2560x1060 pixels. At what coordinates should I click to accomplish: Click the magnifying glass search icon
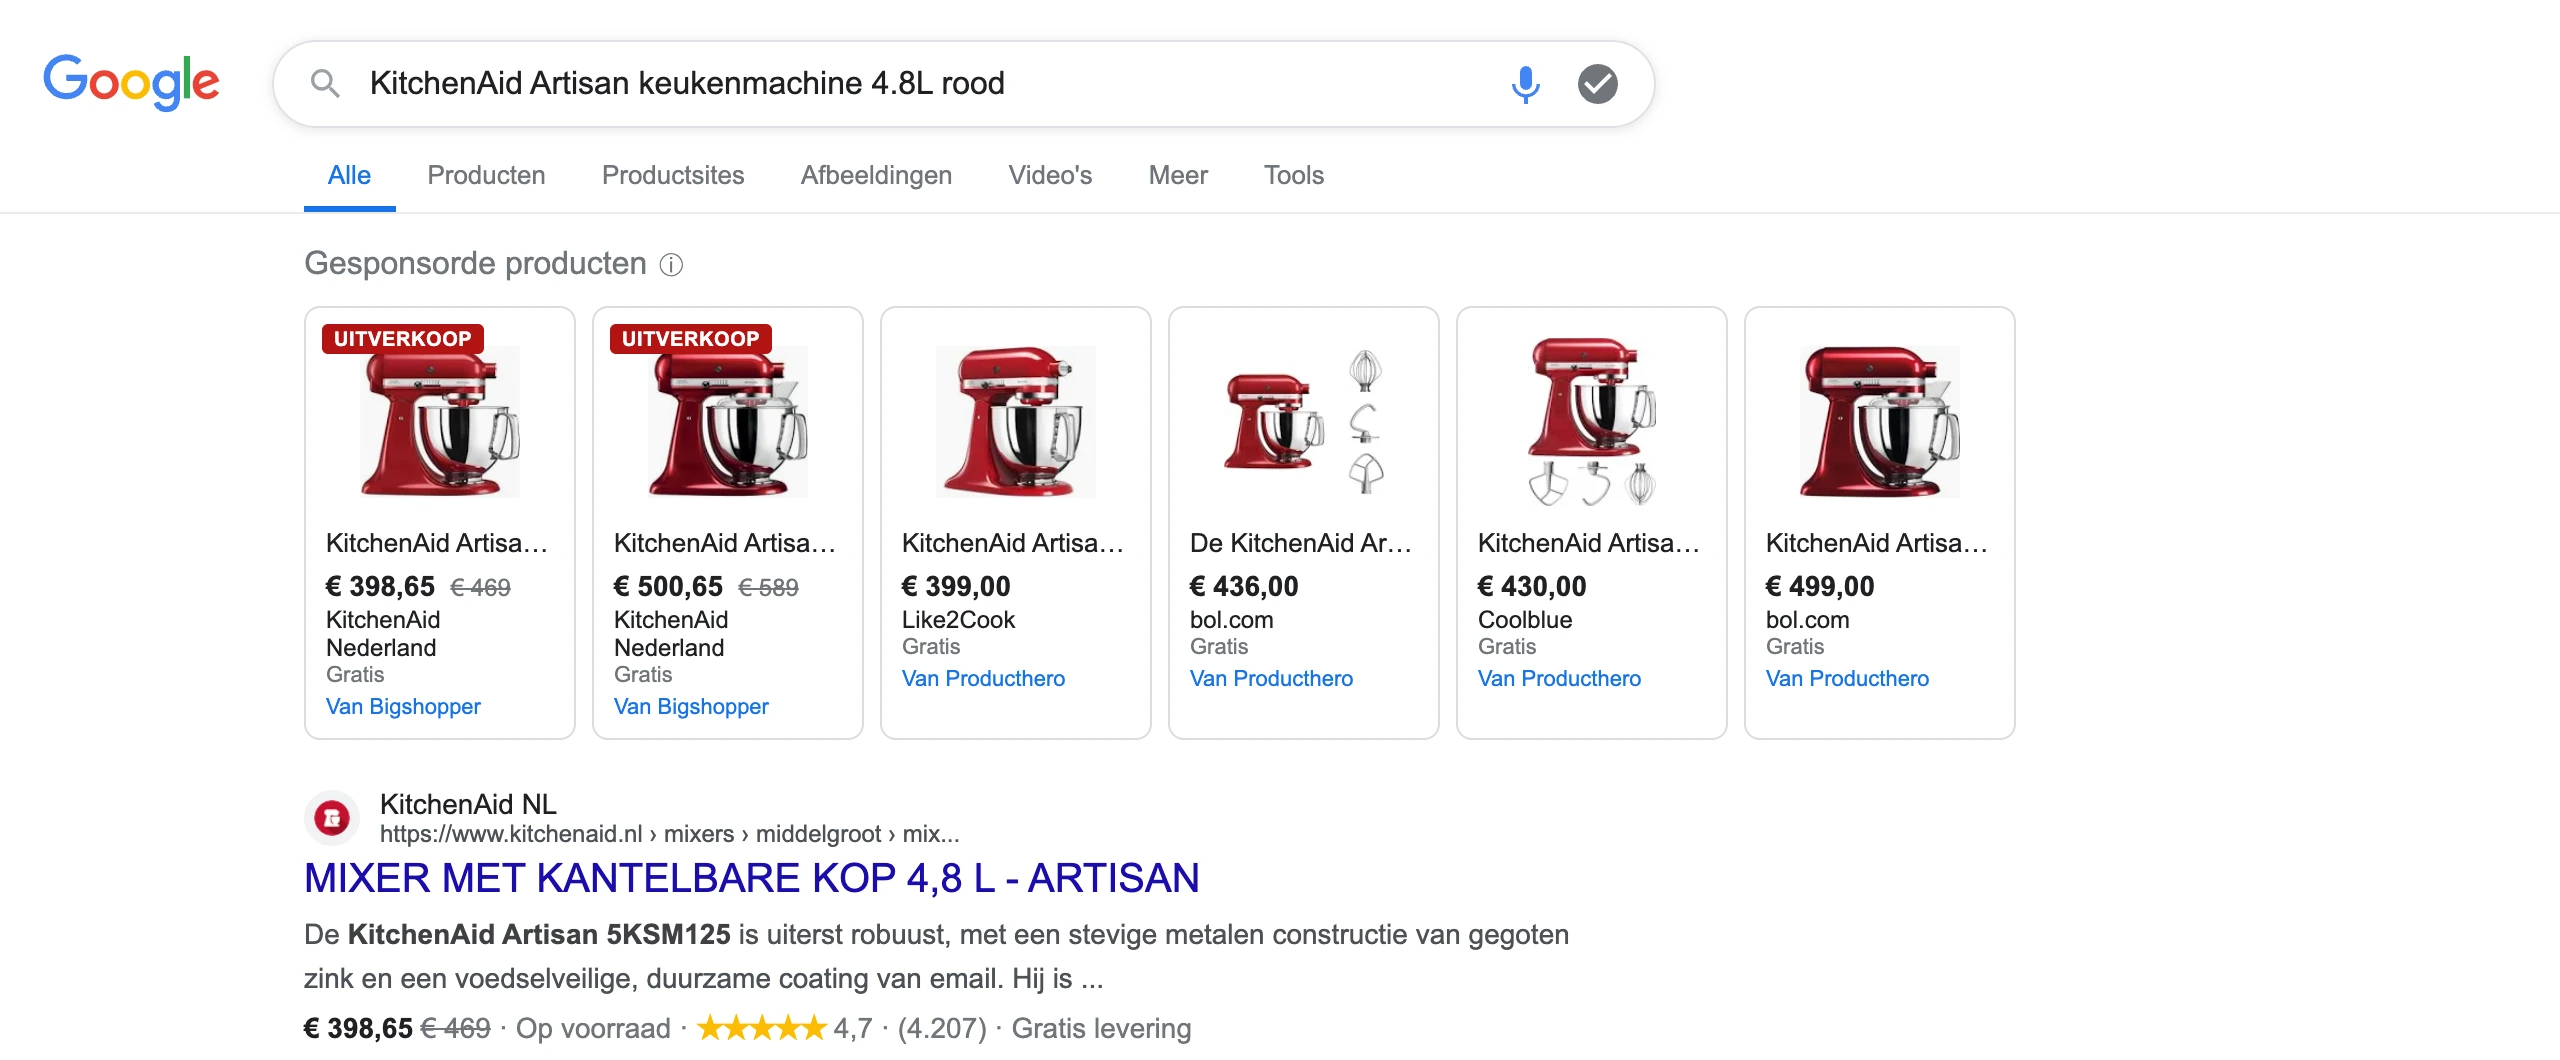pos(324,83)
